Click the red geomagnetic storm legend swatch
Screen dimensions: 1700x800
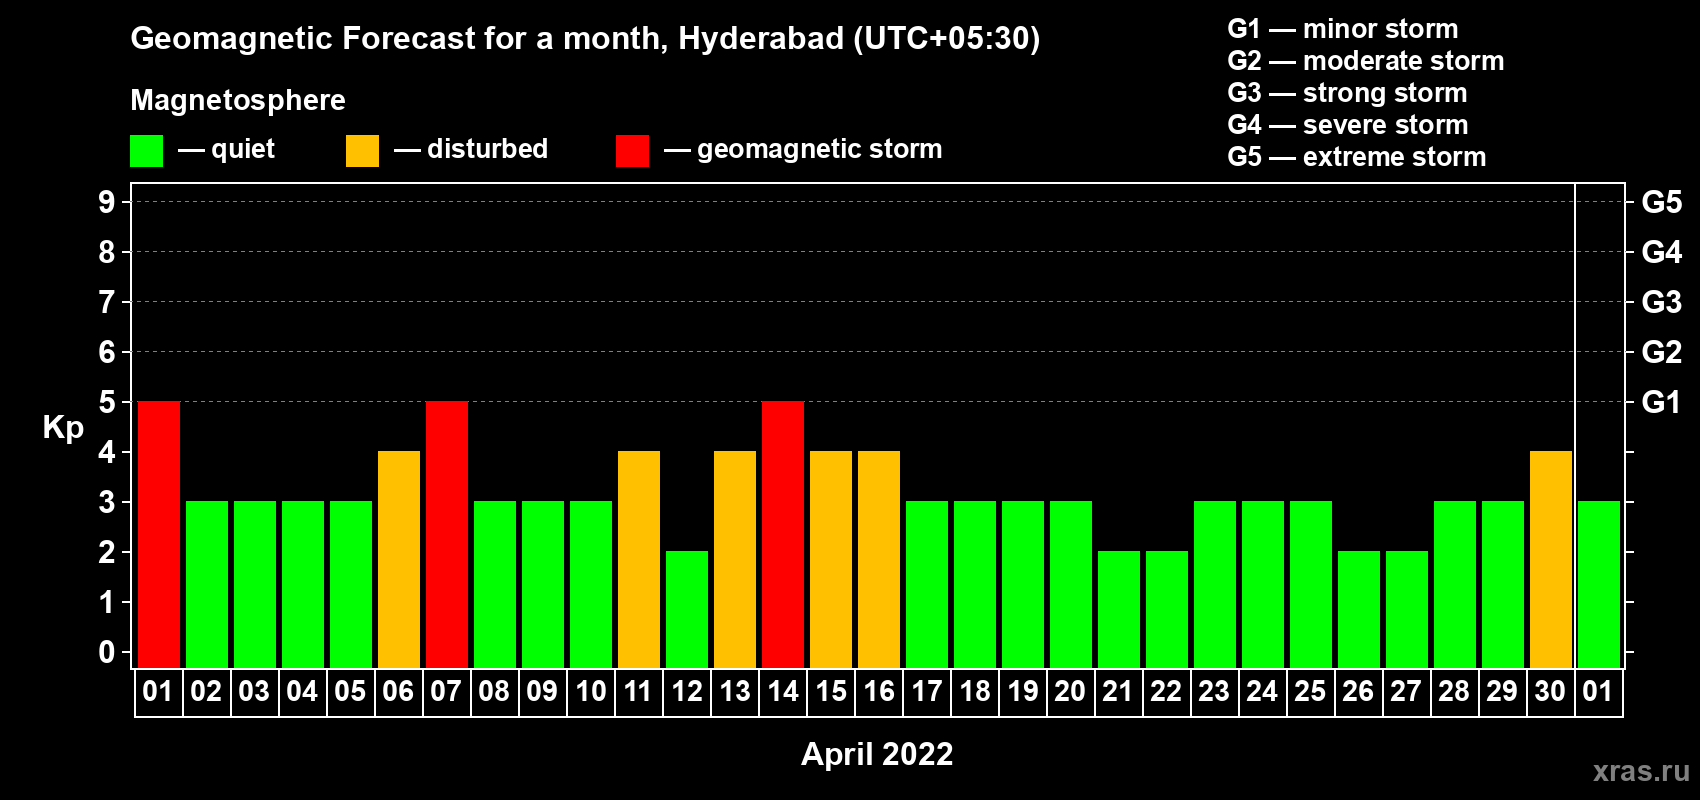[x=632, y=151]
